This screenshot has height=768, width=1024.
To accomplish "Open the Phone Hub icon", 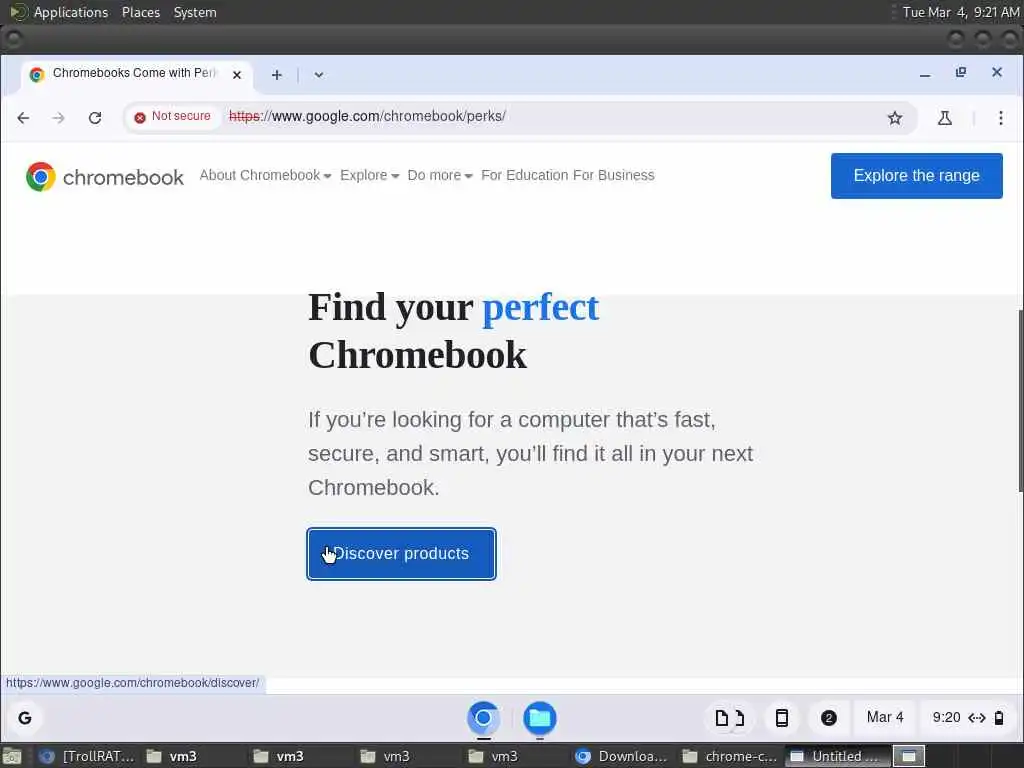I will pyautogui.click(x=781, y=718).
